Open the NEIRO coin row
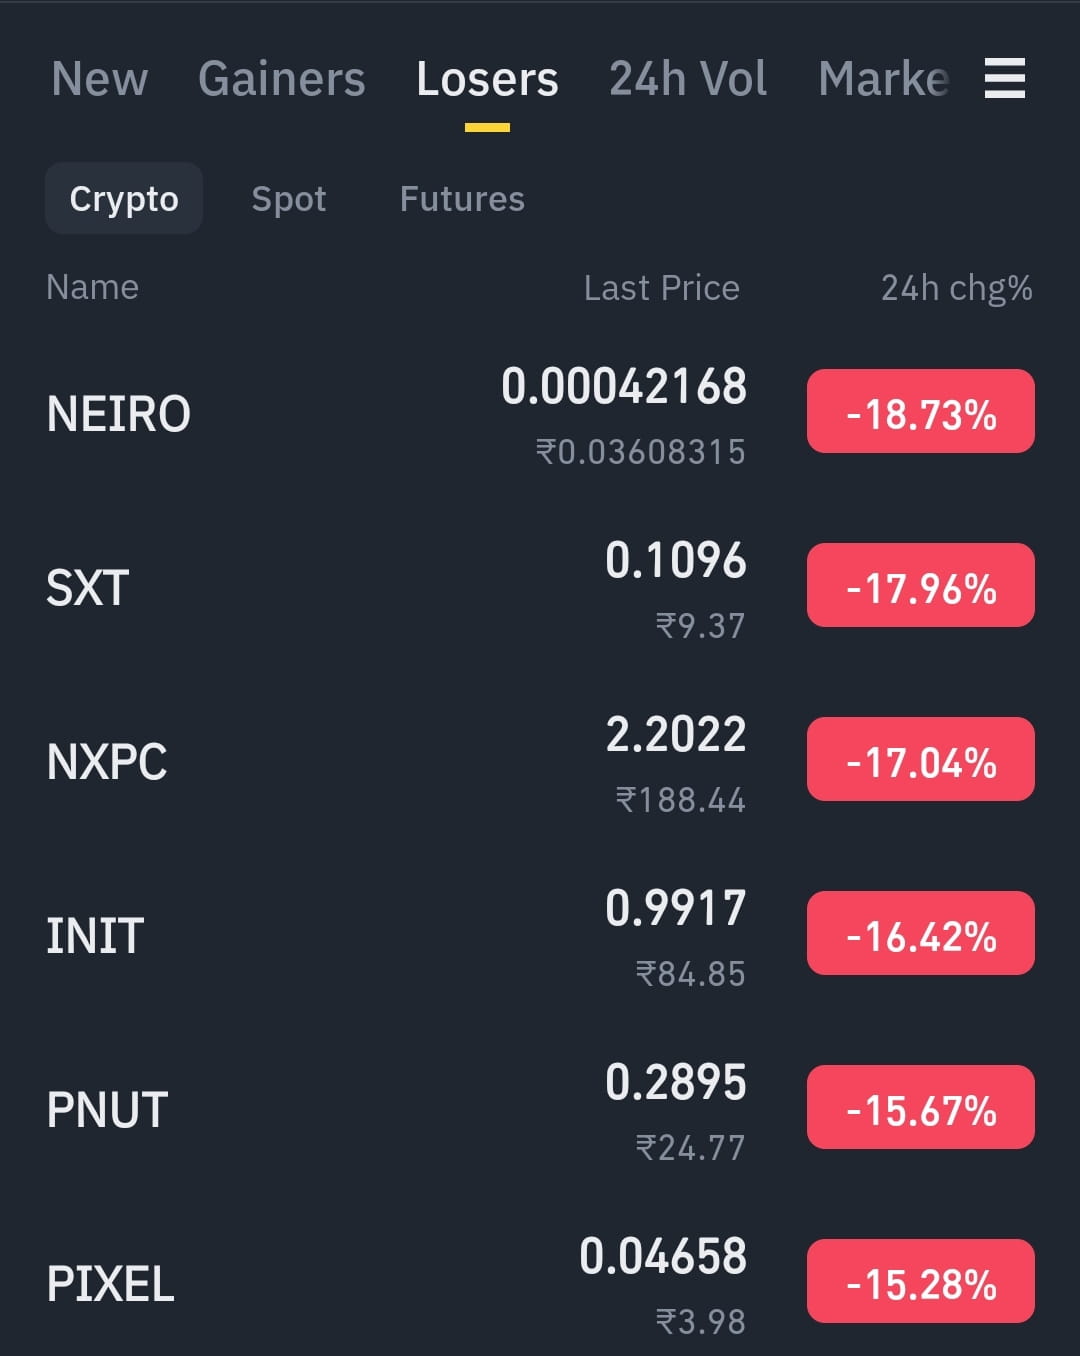Image resolution: width=1080 pixels, height=1356 pixels. pos(540,413)
